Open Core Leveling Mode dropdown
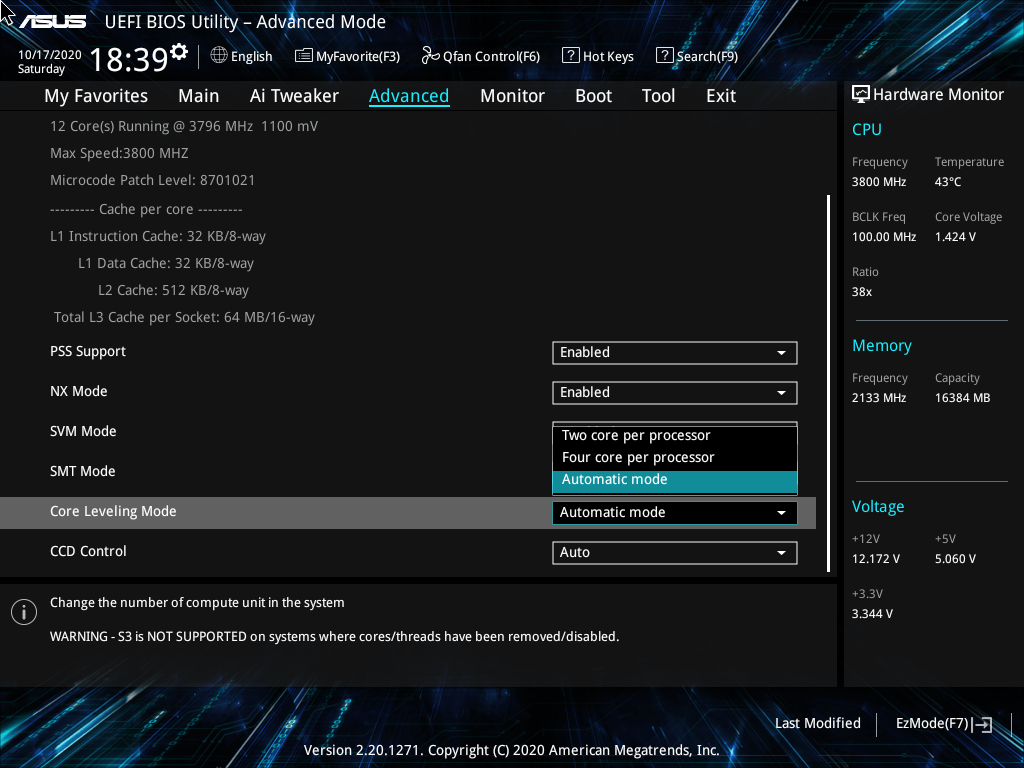The image size is (1024, 768). click(675, 513)
